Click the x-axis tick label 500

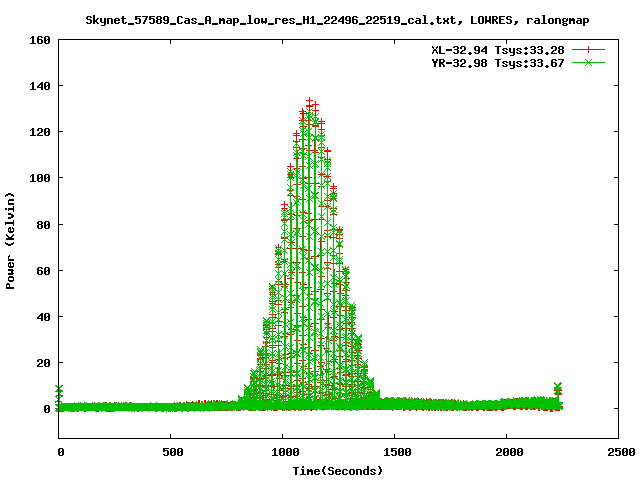(173, 452)
